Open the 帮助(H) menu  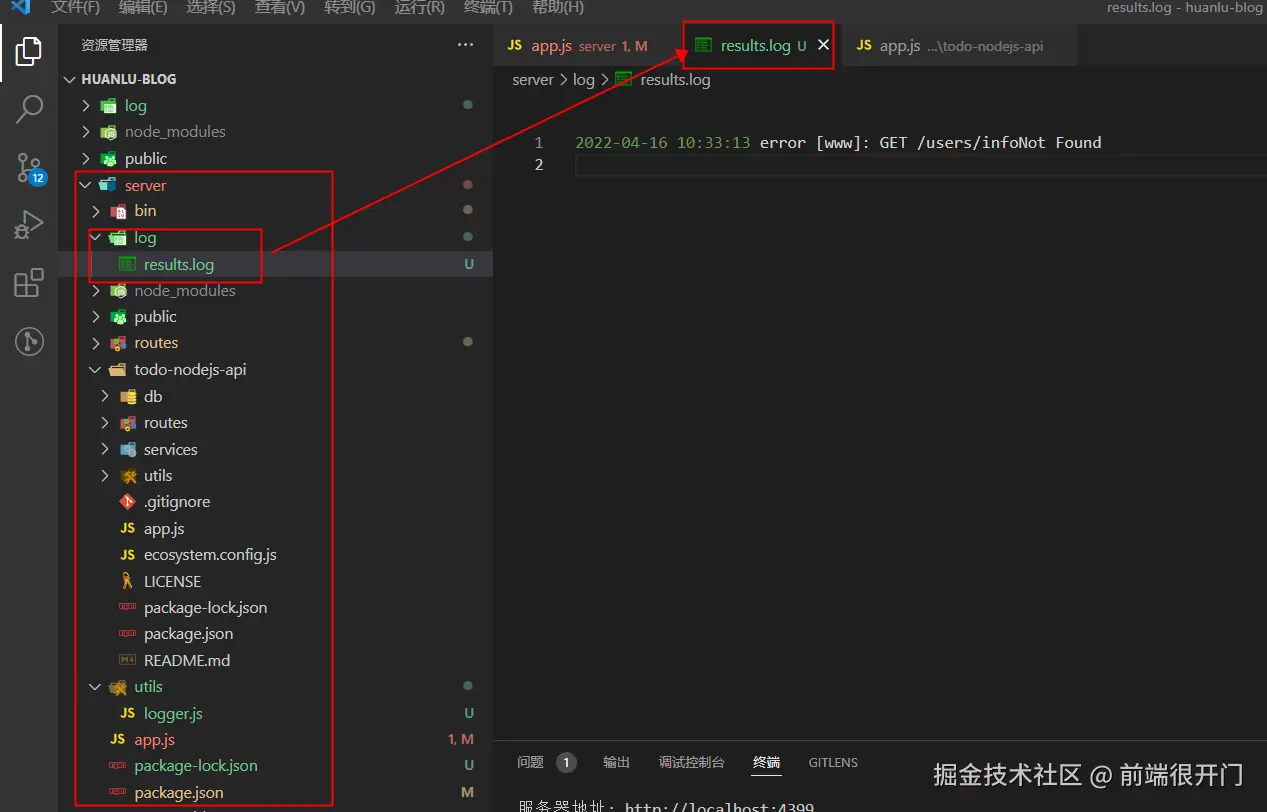558,7
